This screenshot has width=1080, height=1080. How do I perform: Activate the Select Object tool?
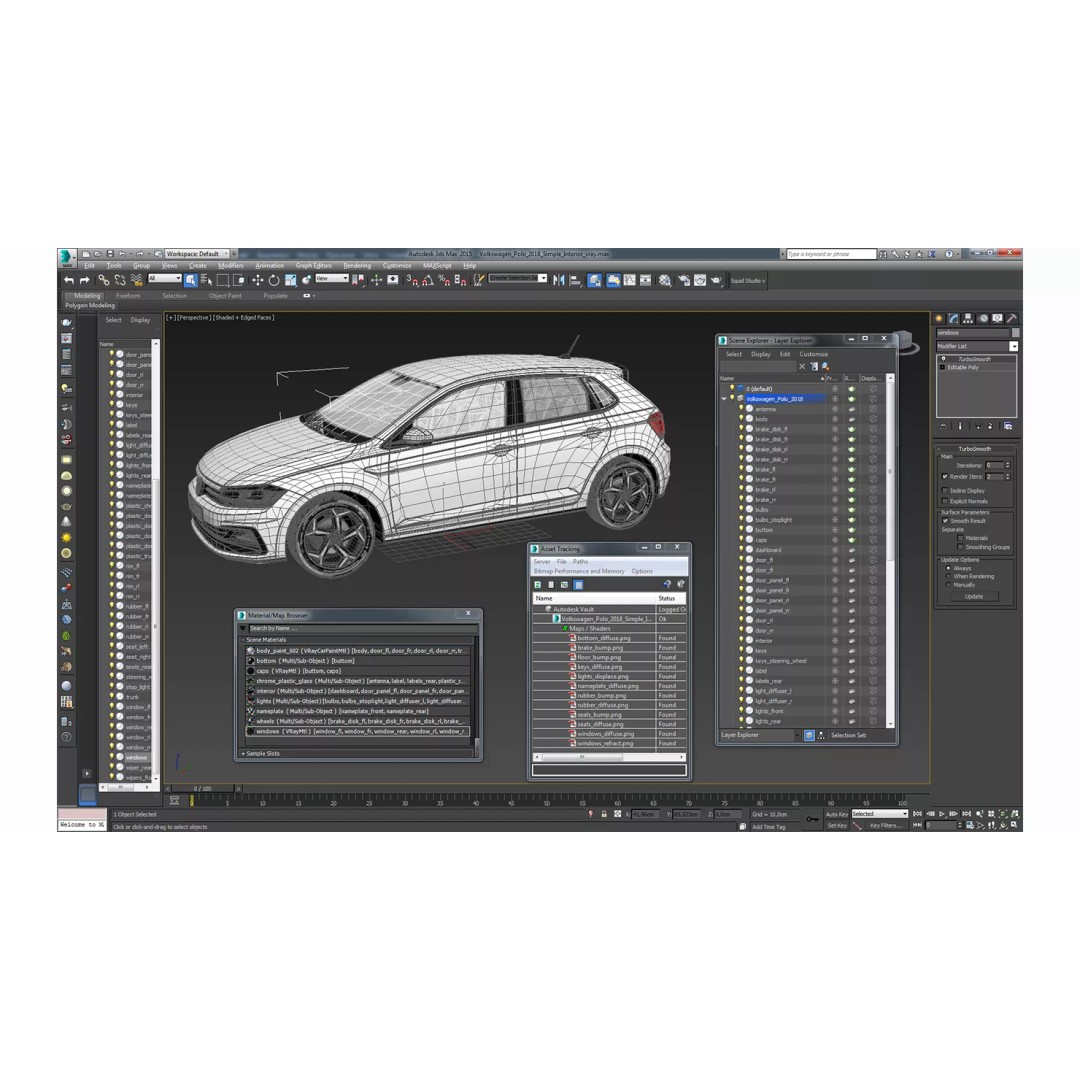pyautogui.click(x=191, y=280)
